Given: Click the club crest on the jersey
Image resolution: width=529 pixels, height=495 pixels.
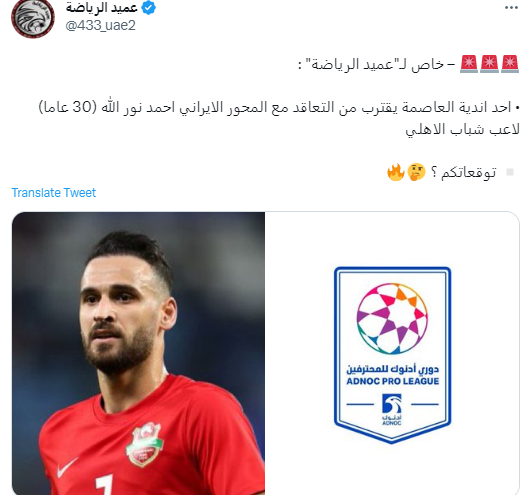Looking at the screenshot, I should 144,444.
